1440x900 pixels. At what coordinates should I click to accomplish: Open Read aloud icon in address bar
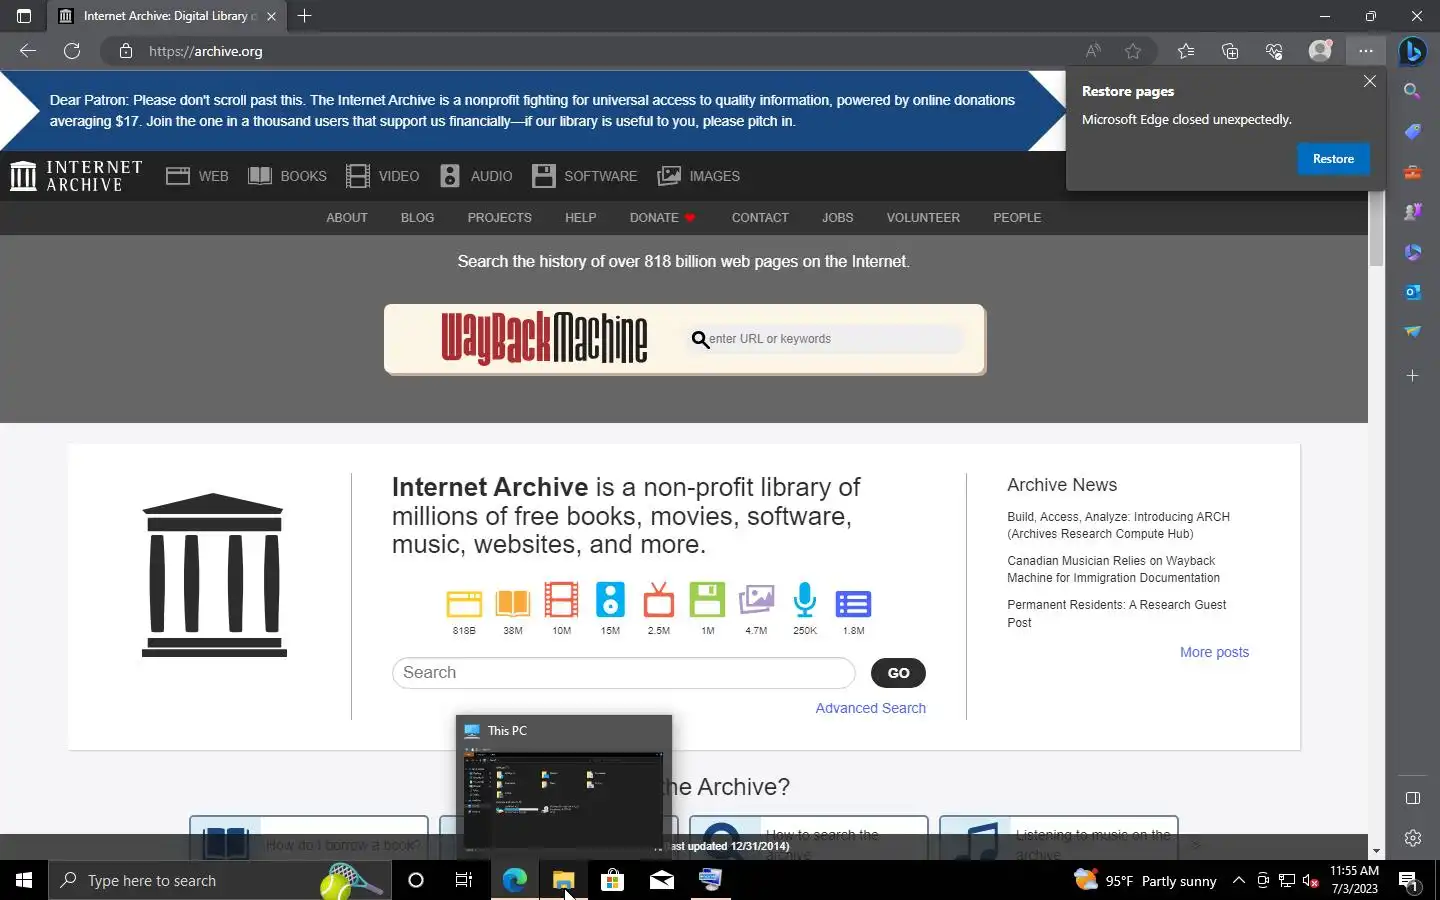[1093, 51]
